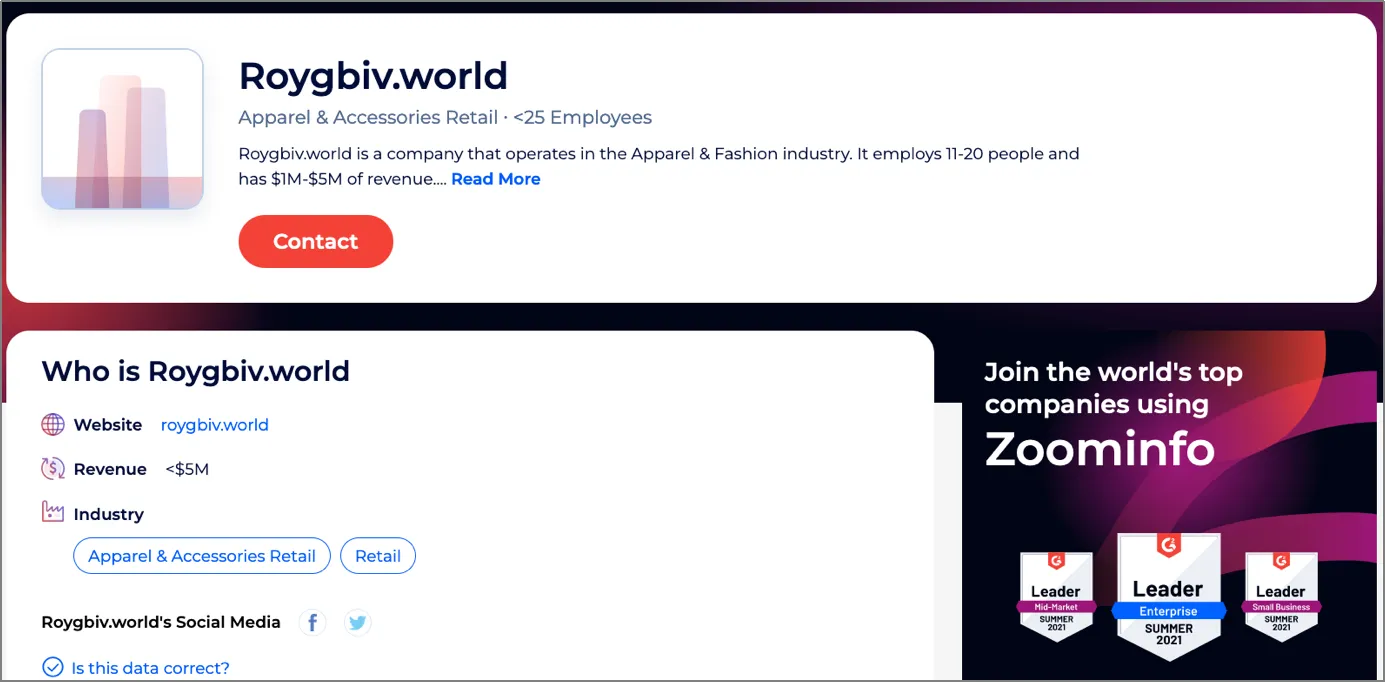This screenshot has height=682, width=1386.
Task: Select the Retail industry tag
Action: pos(378,556)
